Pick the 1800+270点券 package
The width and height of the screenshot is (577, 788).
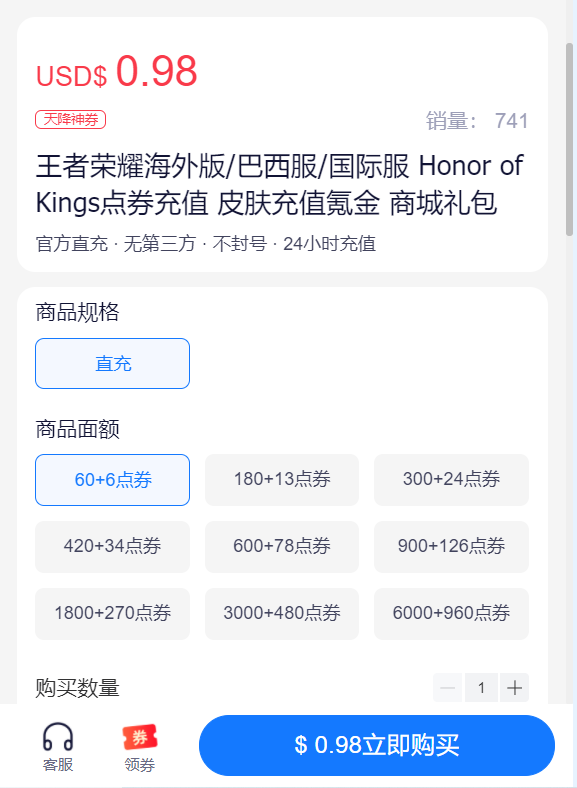click(113, 614)
